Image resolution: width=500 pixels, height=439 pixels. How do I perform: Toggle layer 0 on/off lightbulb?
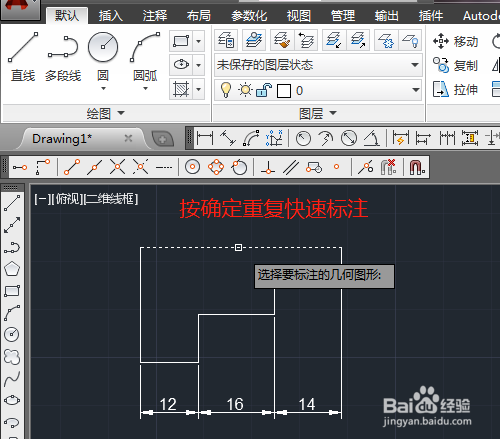[226, 90]
